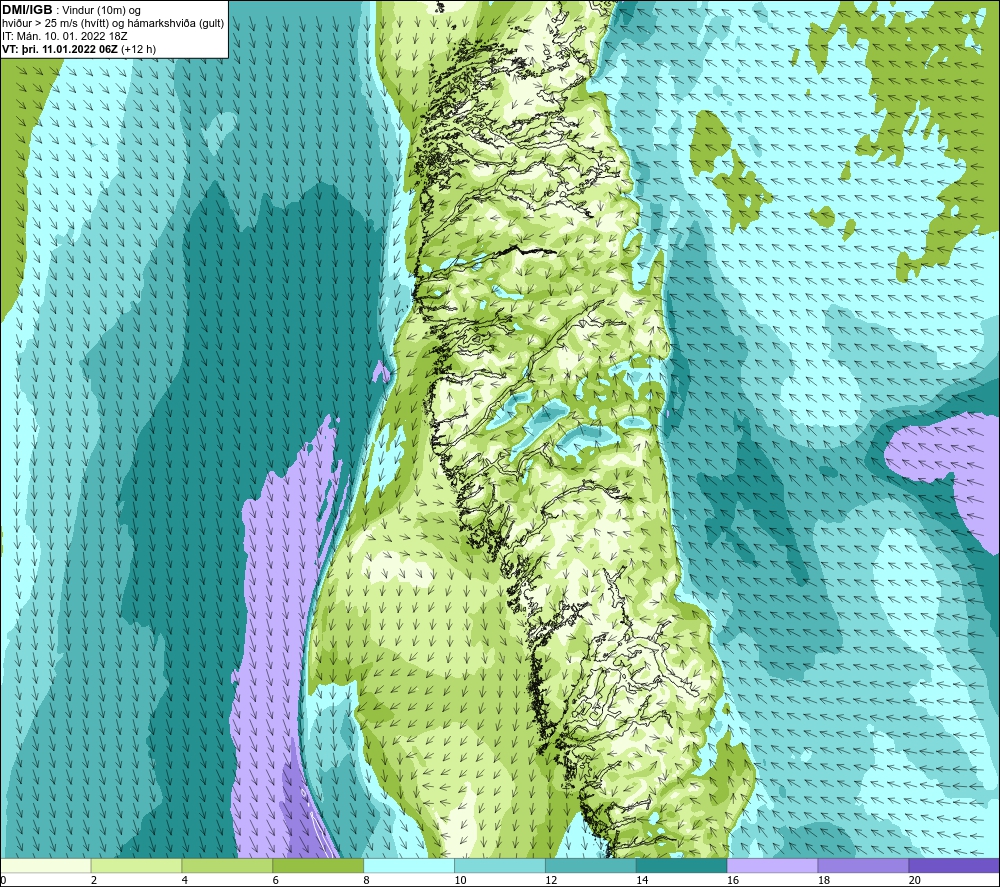Click the "8" scale label
Image resolution: width=1000 pixels, height=887 pixels.
pos(367,880)
